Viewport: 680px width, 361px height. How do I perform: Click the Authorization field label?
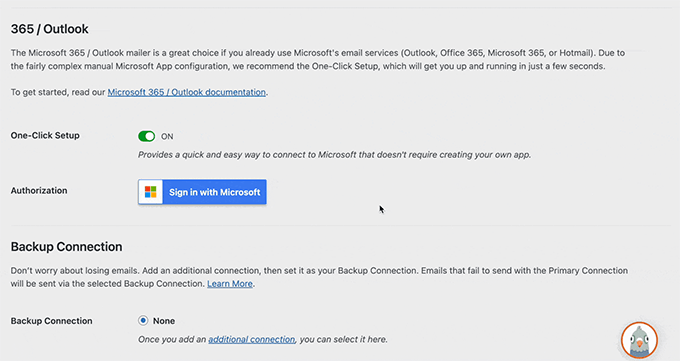pos(39,190)
